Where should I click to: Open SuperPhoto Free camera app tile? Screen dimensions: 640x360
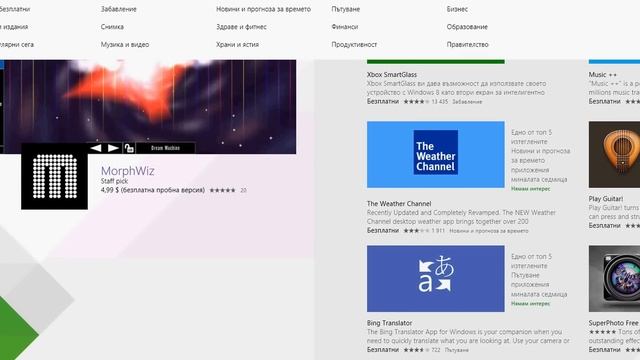click(614, 278)
